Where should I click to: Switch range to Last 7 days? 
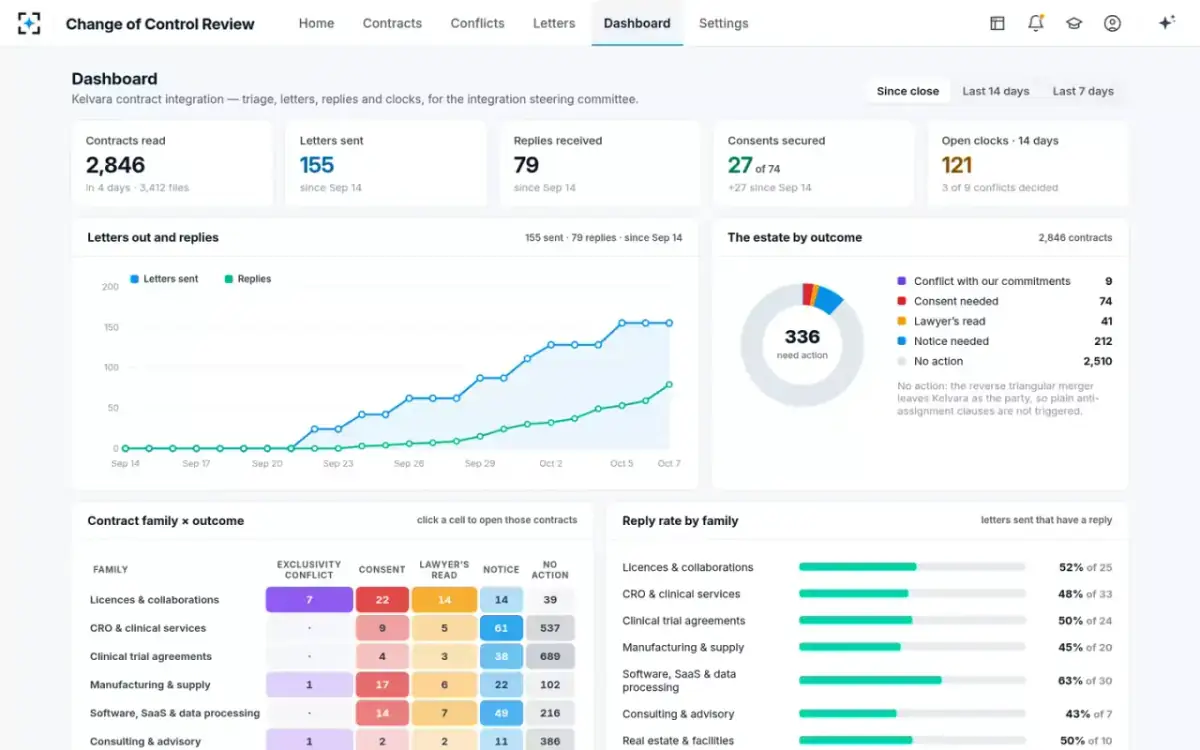click(x=1083, y=91)
